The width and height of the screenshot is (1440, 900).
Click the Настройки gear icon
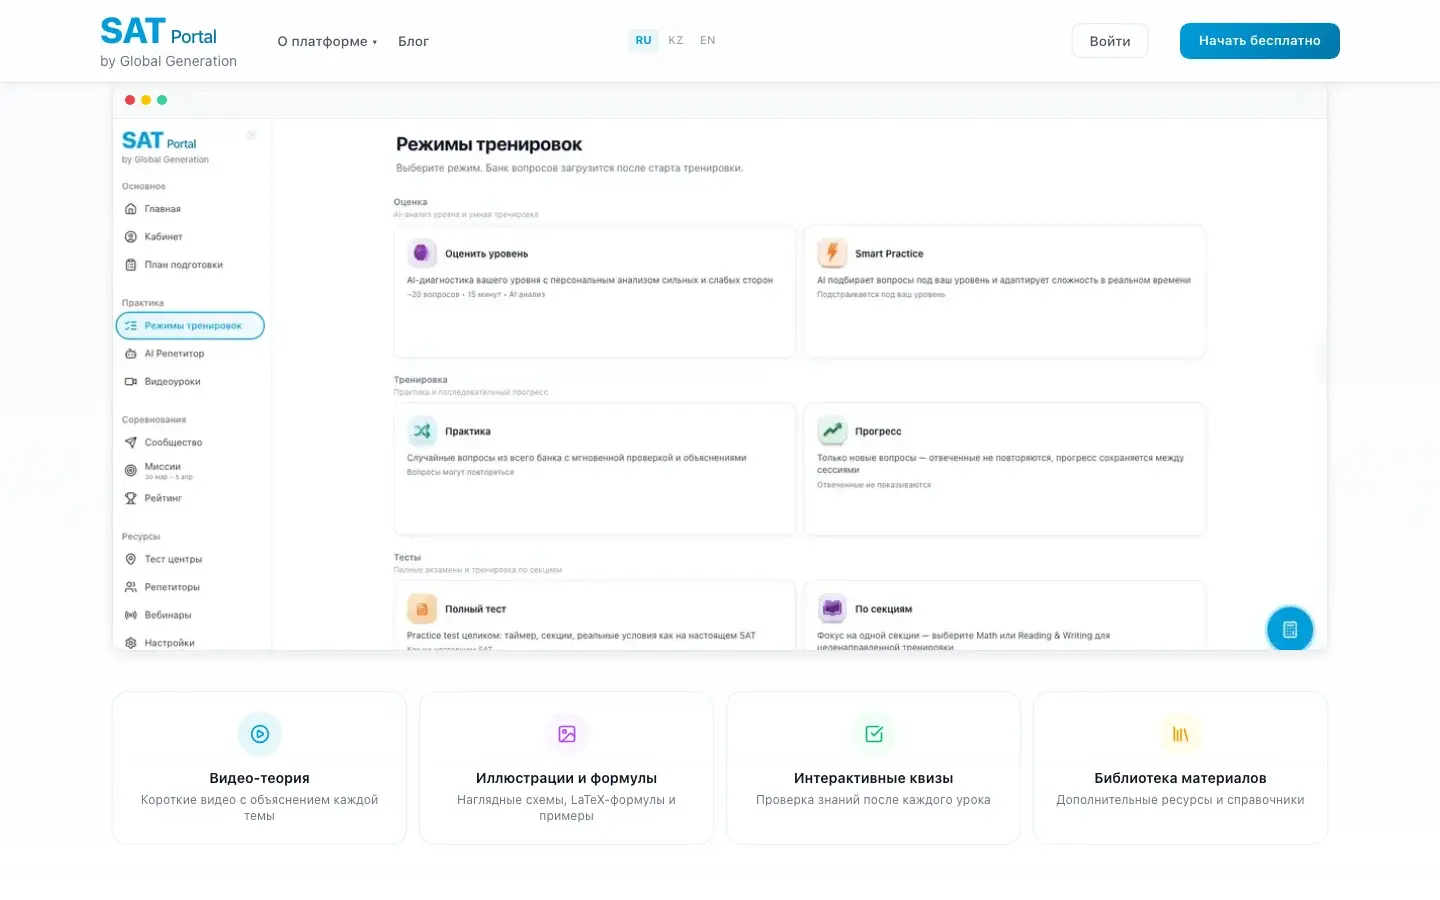click(130, 643)
